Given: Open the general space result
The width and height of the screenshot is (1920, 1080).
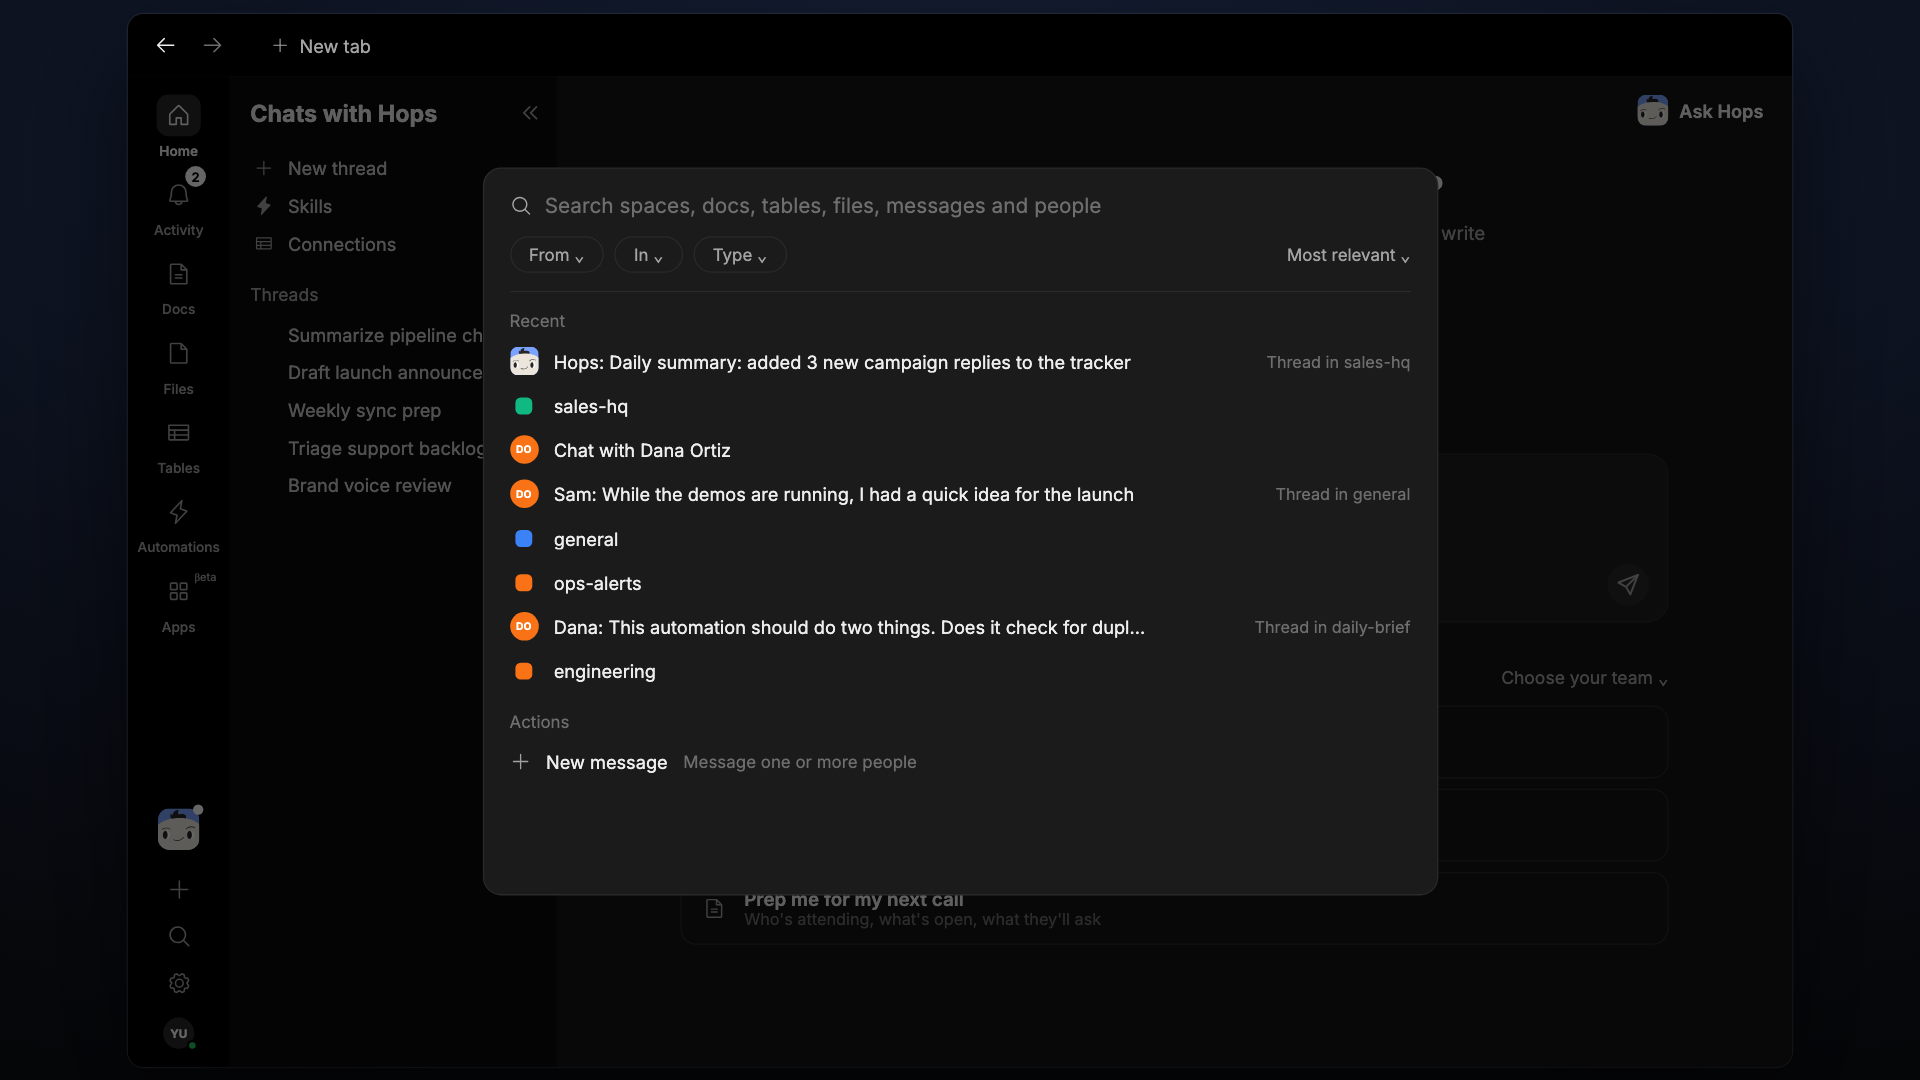Looking at the screenshot, I should coord(960,539).
